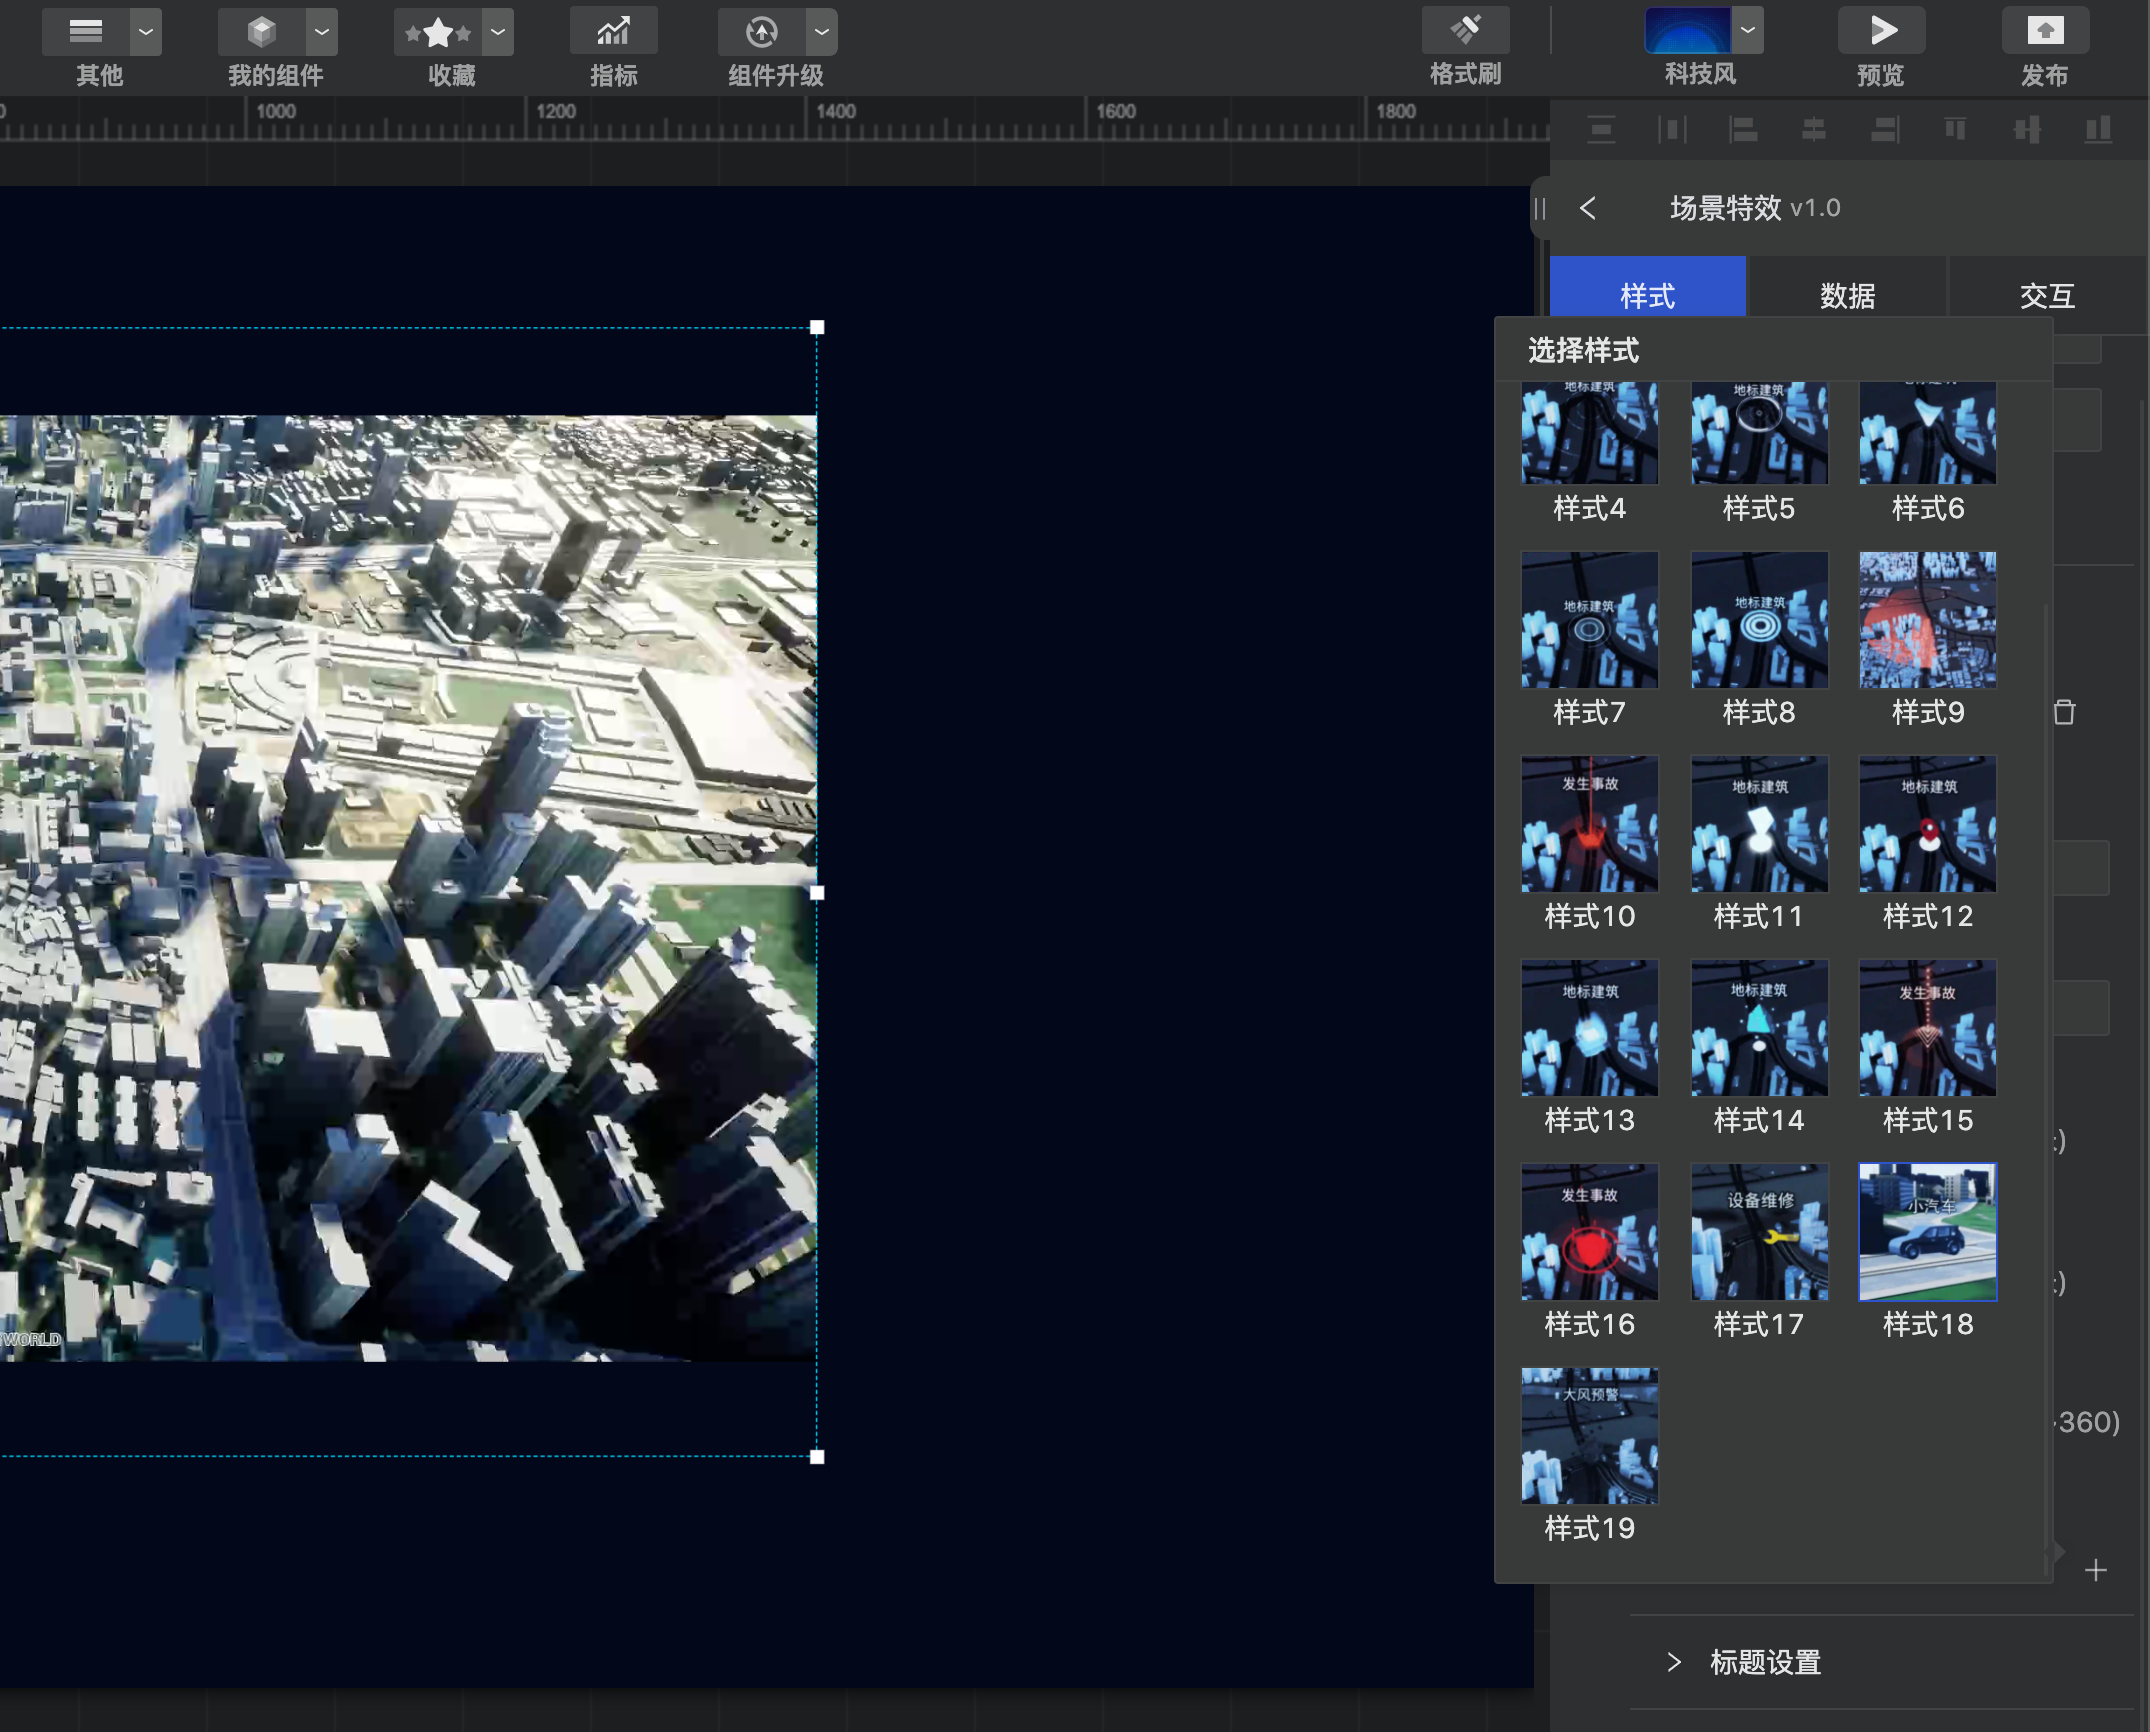Click the 3D city scene on canvas
This screenshot has height=1732, width=2150.
[x=408, y=888]
